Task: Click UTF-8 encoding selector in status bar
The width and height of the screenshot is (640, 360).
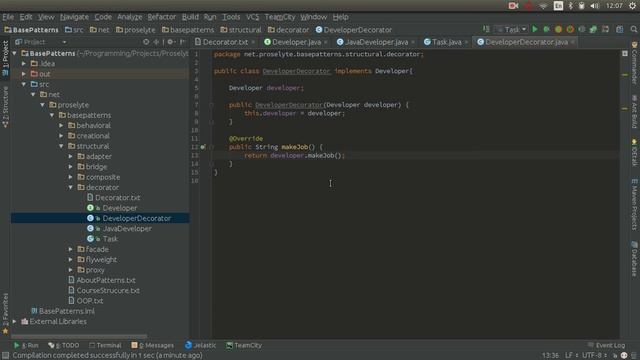Action: point(594,356)
